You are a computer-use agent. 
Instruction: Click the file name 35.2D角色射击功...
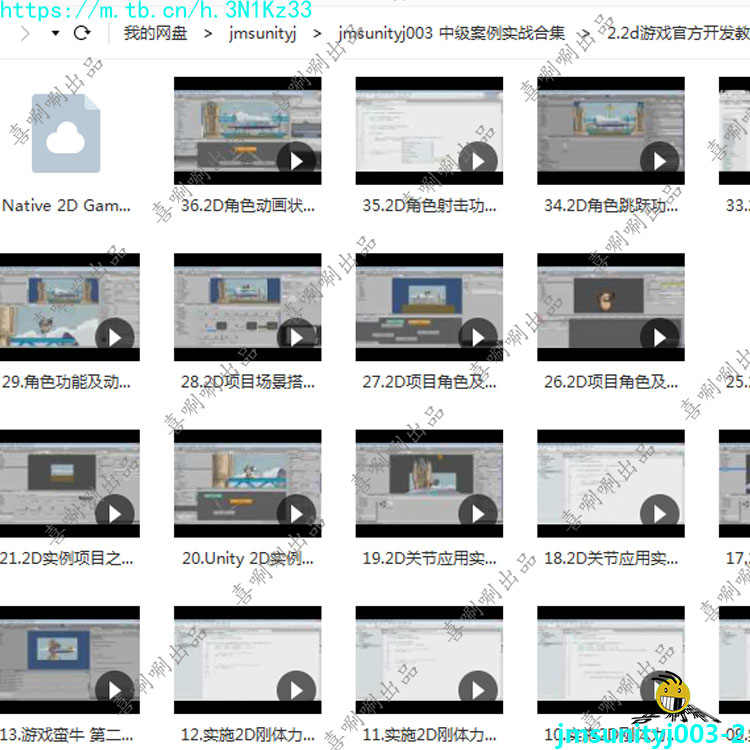click(429, 206)
